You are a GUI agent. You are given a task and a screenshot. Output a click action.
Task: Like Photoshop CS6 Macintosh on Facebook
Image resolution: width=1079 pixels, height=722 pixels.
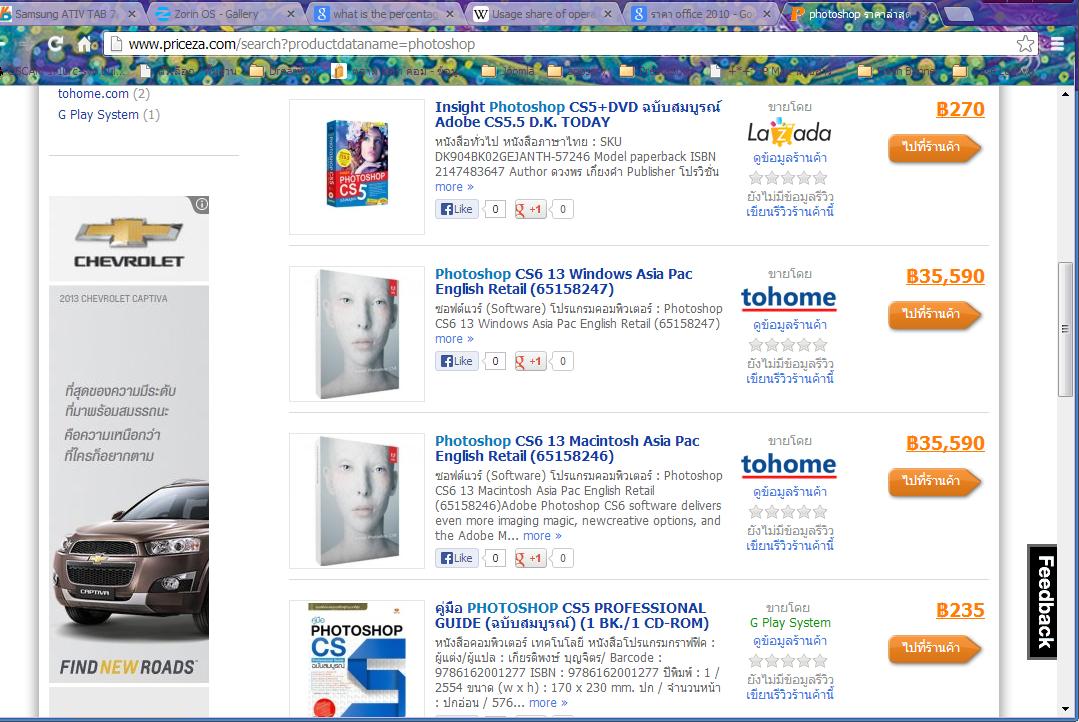coord(456,558)
